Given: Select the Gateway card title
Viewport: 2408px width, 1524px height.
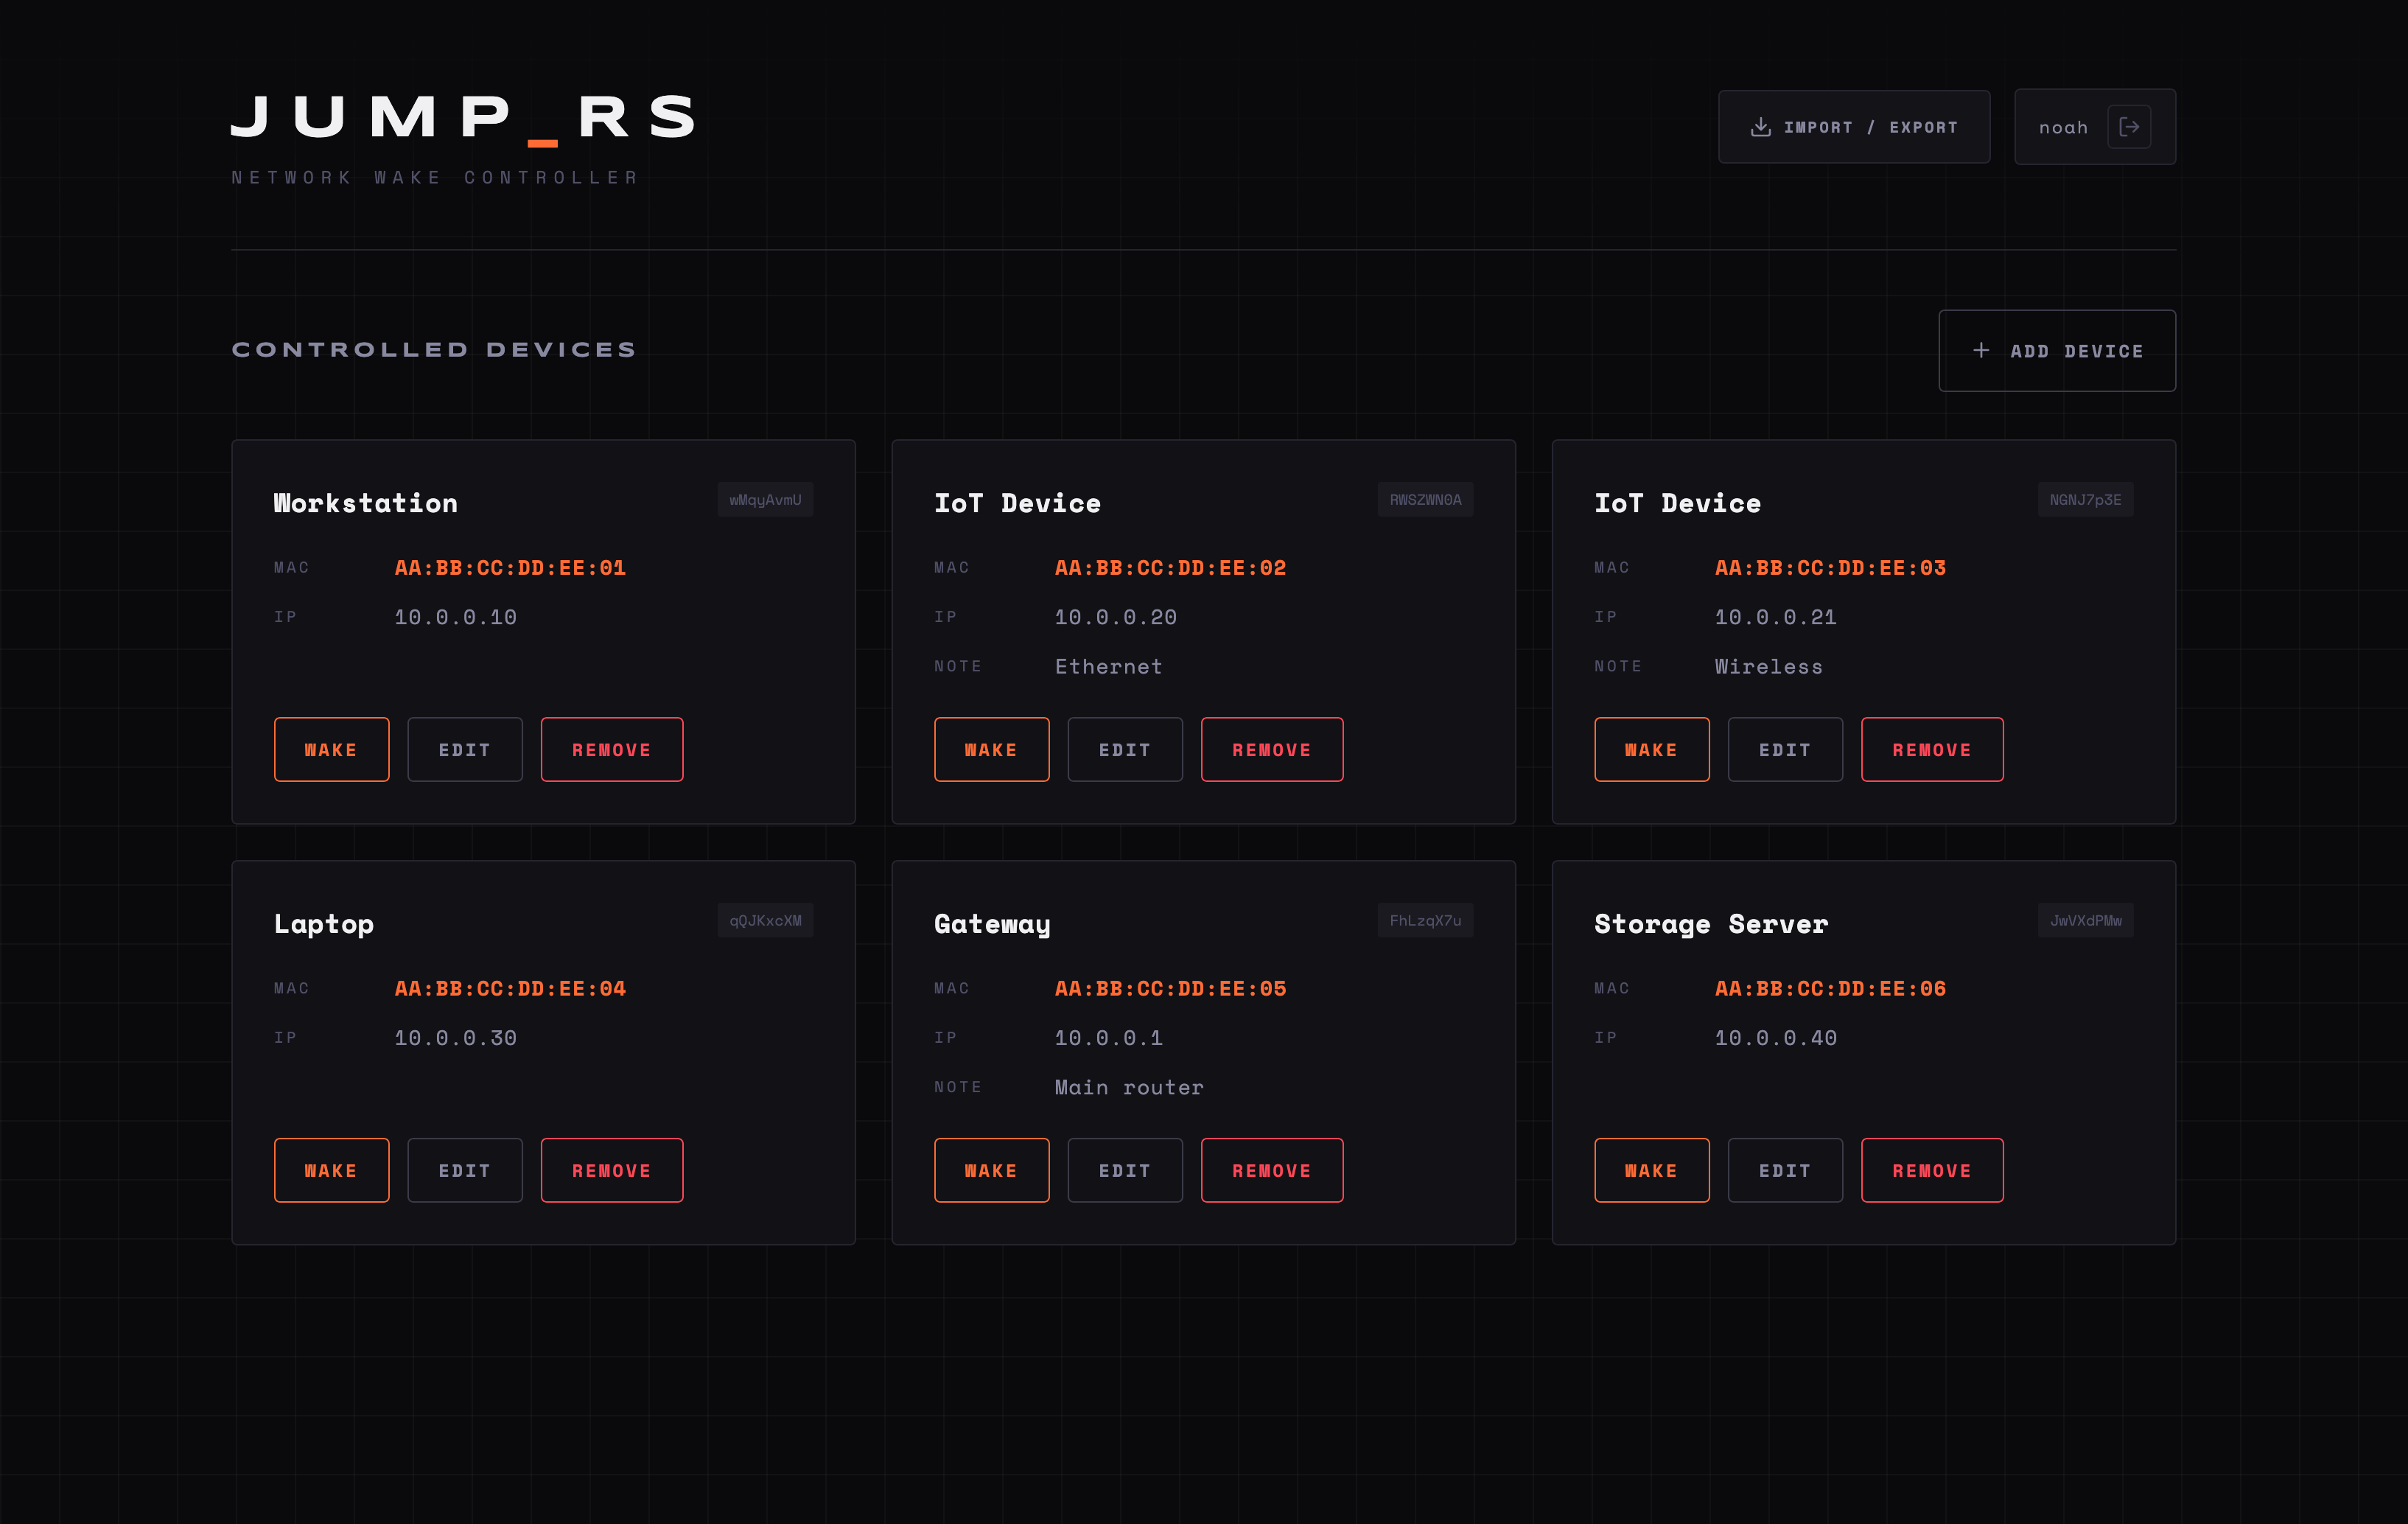Looking at the screenshot, I should (x=992, y=924).
